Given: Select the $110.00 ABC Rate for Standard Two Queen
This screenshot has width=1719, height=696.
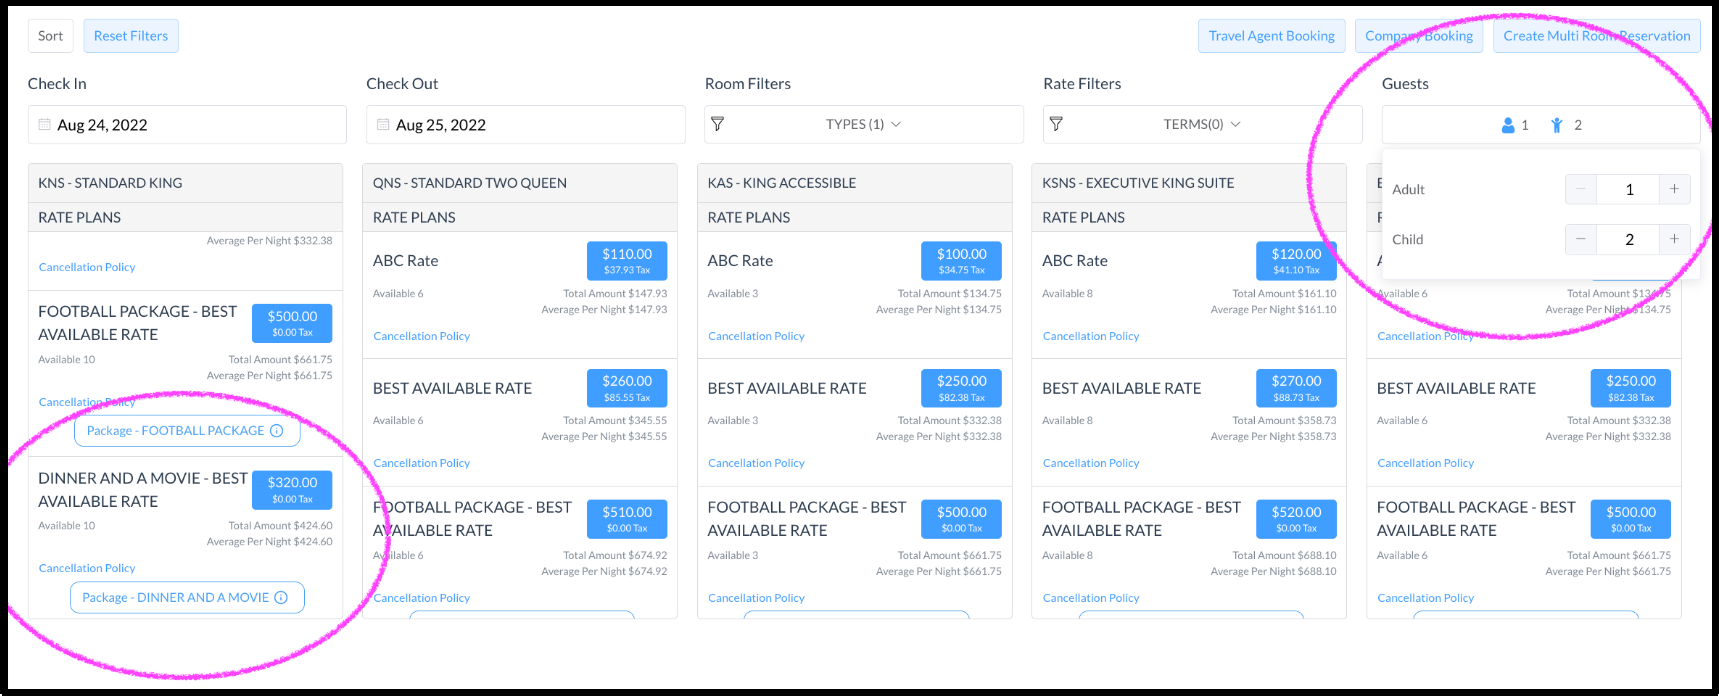Looking at the screenshot, I should pos(627,261).
